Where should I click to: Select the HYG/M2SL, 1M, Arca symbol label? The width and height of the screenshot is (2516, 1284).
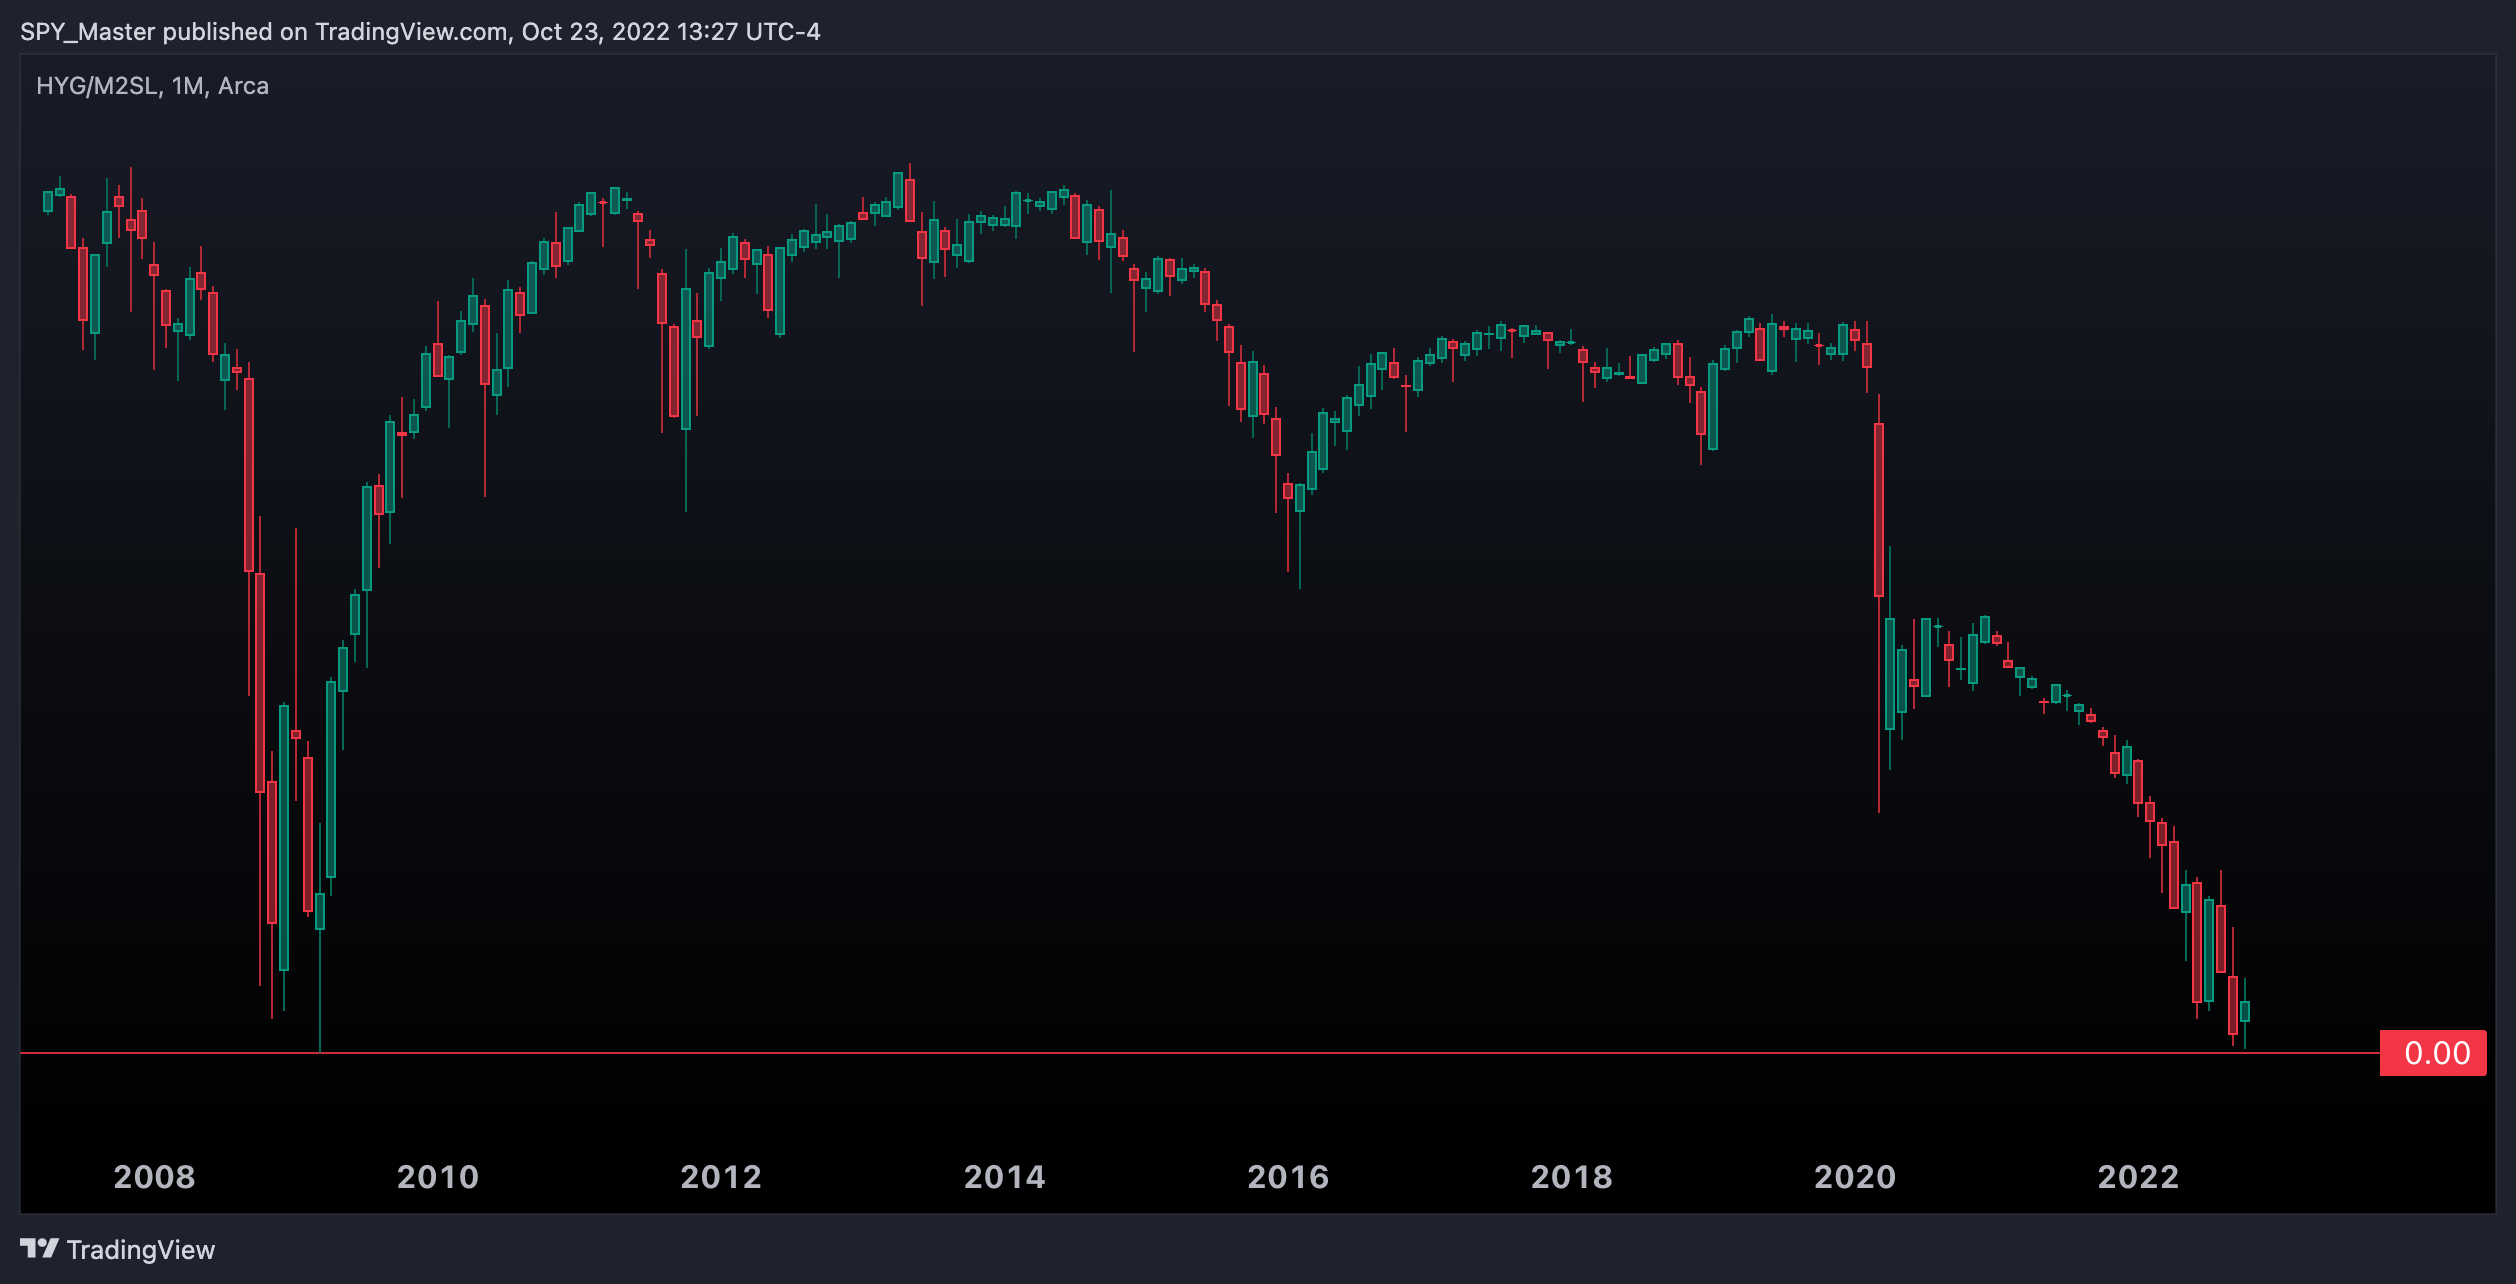pos(152,86)
